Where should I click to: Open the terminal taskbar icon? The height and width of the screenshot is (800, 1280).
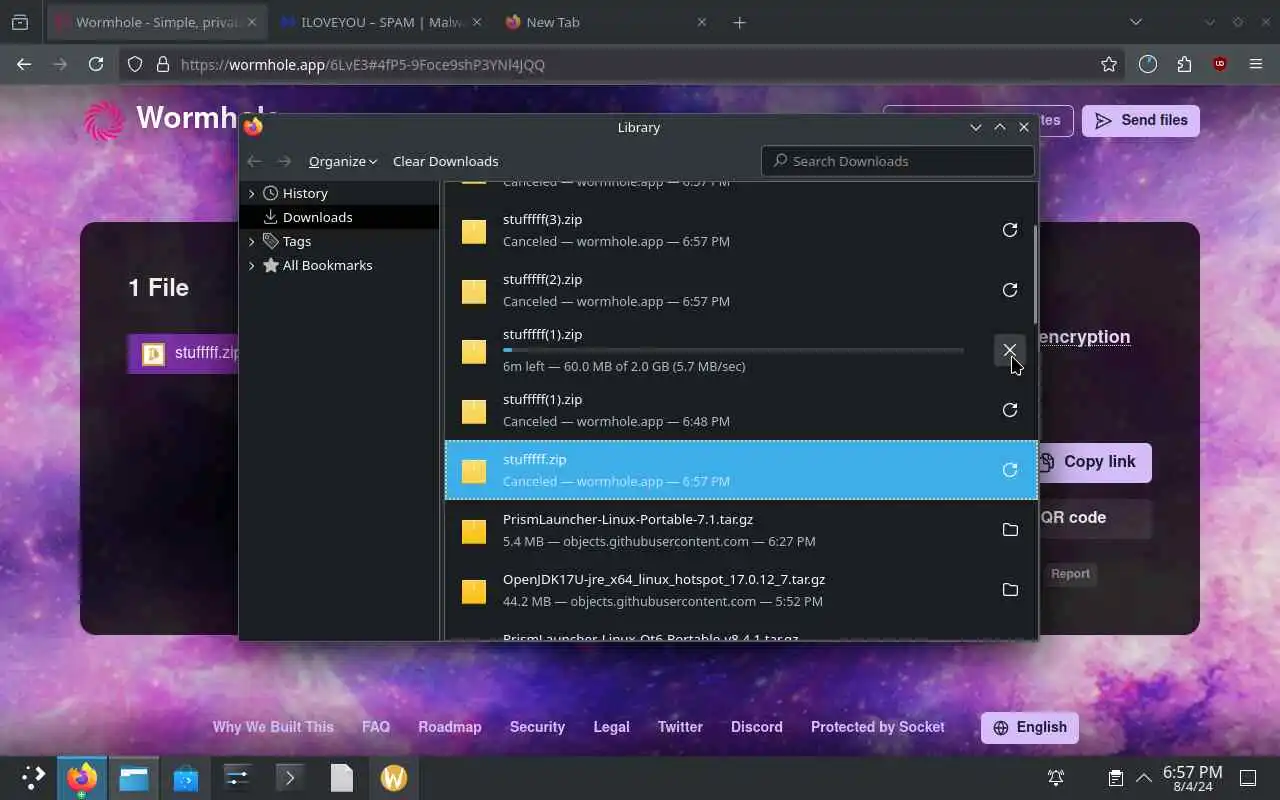(x=289, y=778)
